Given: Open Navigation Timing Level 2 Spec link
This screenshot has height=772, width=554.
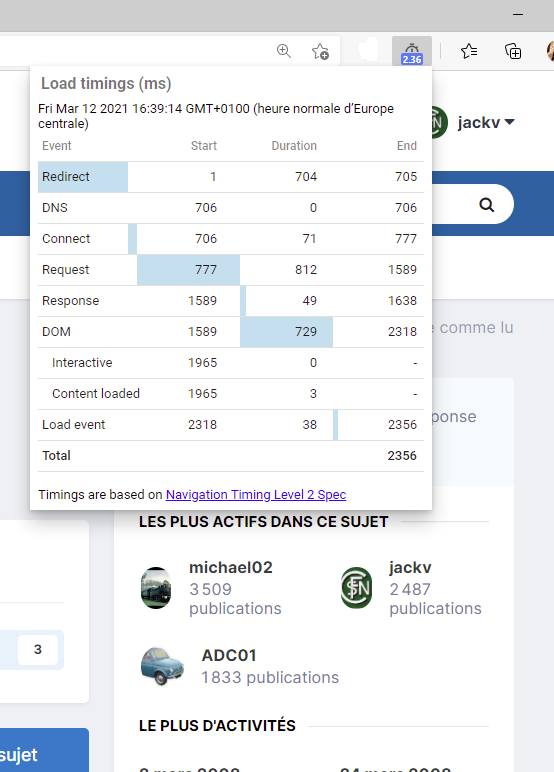Looking at the screenshot, I should click(256, 494).
